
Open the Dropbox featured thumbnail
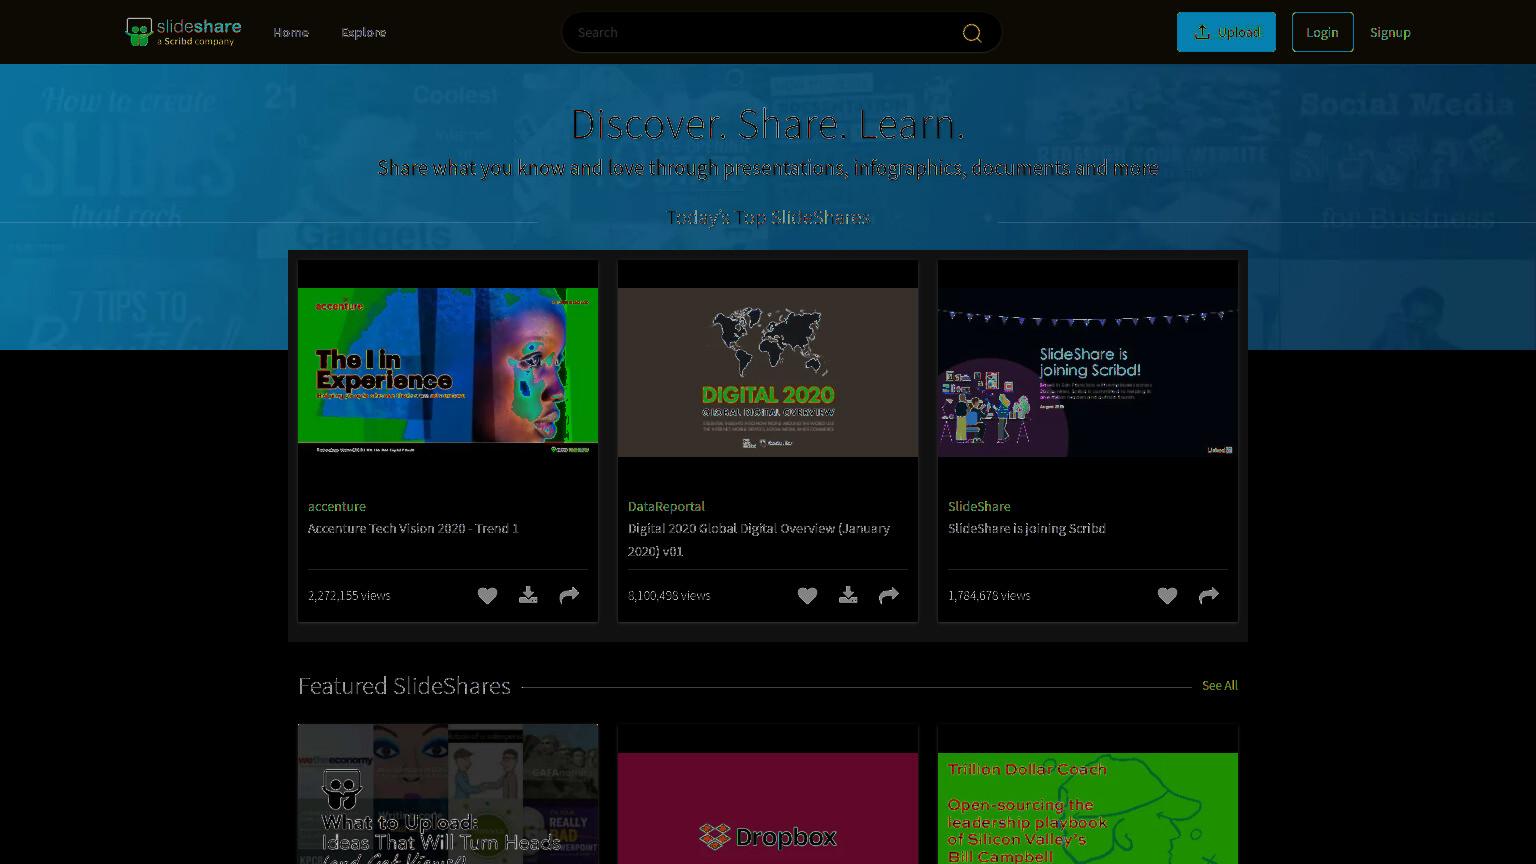(768, 808)
